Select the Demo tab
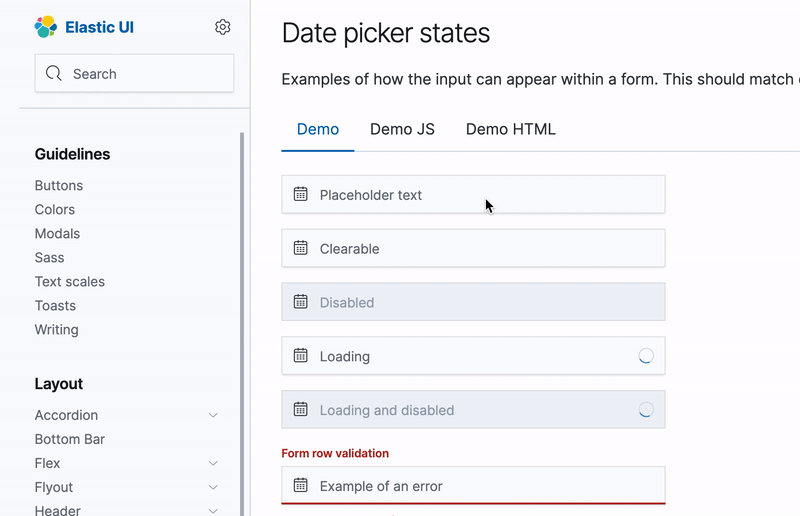The width and height of the screenshot is (800, 516). point(318,129)
